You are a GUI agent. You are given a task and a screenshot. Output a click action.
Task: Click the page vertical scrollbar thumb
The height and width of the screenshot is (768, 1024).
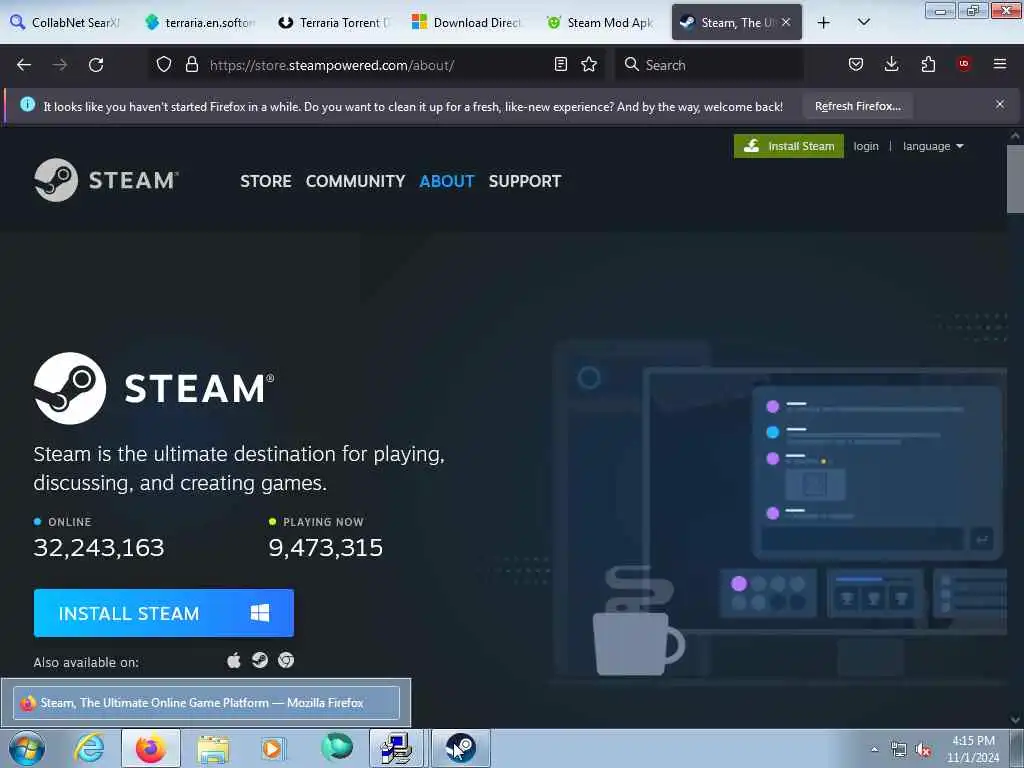point(1015,178)
